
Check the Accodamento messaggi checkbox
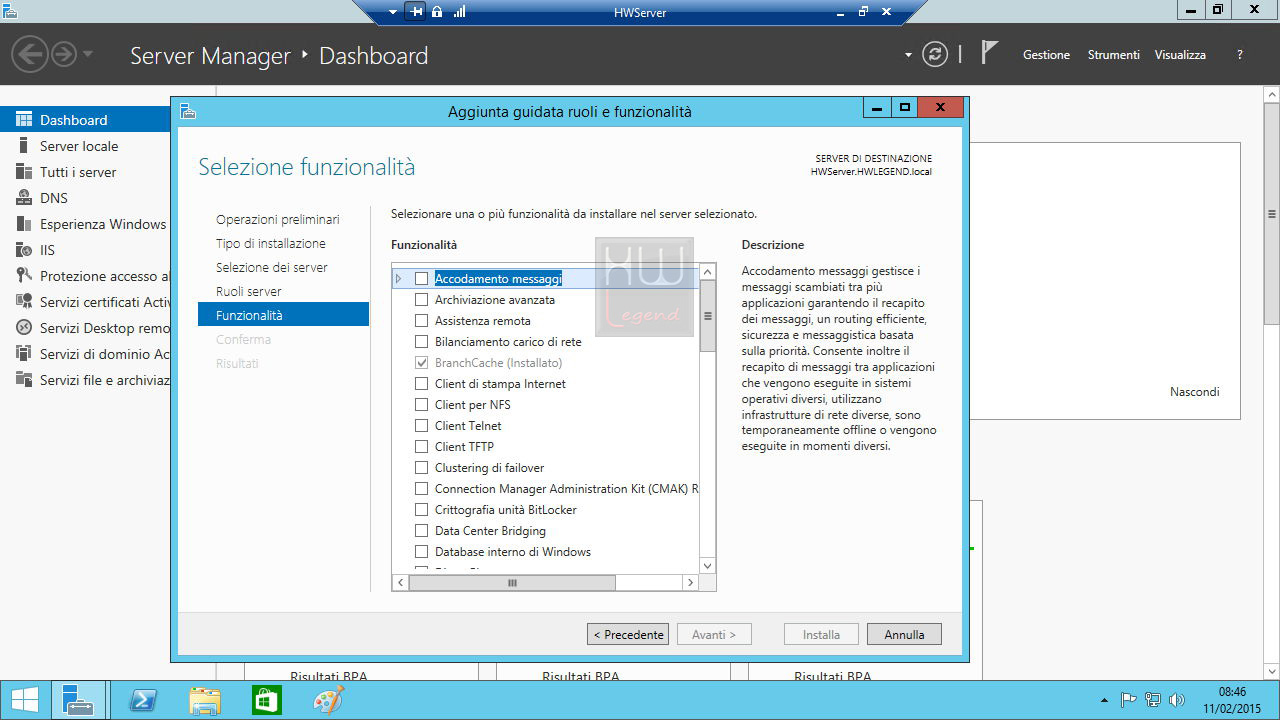(421, 279)
